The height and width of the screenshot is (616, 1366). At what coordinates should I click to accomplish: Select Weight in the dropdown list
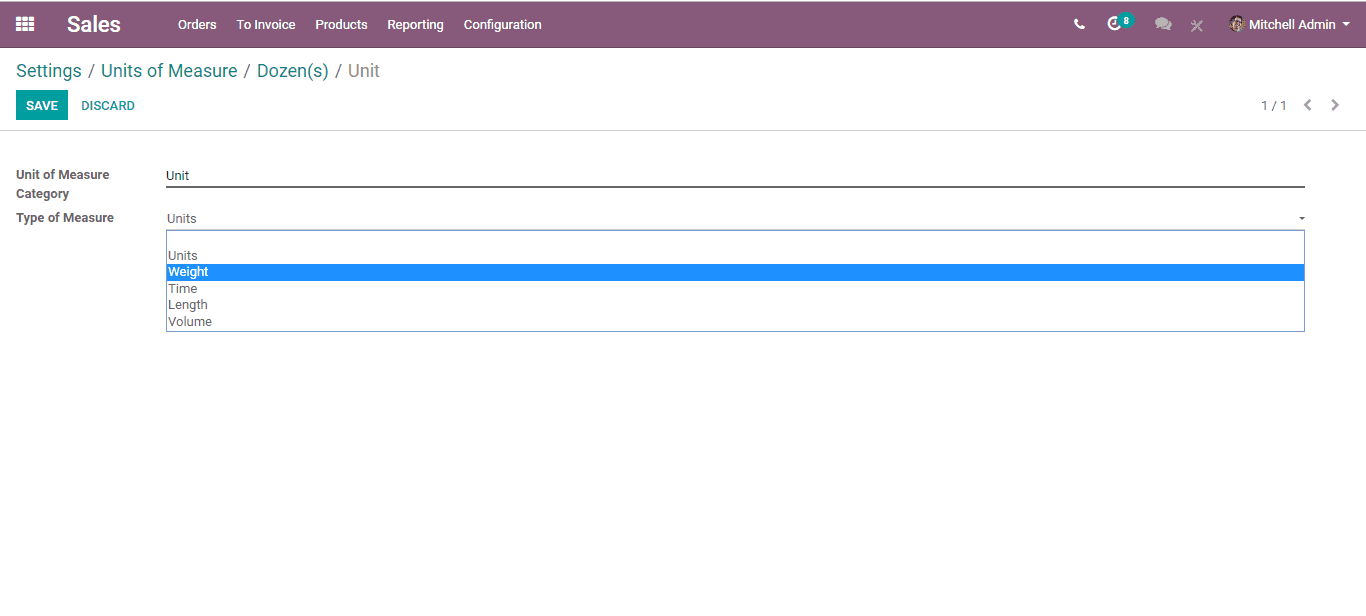735,272
